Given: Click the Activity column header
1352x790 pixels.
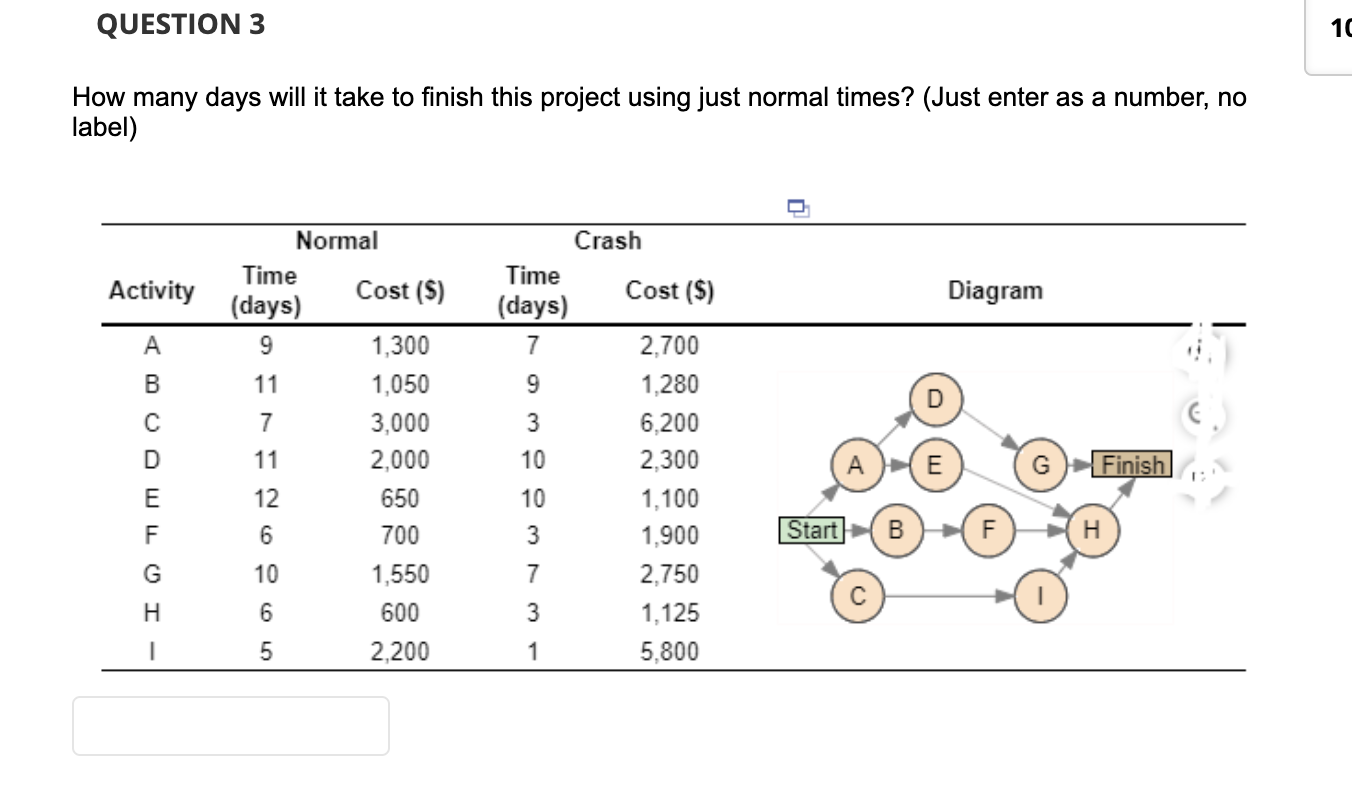Looking at the screenshot, I should point(152,291).
